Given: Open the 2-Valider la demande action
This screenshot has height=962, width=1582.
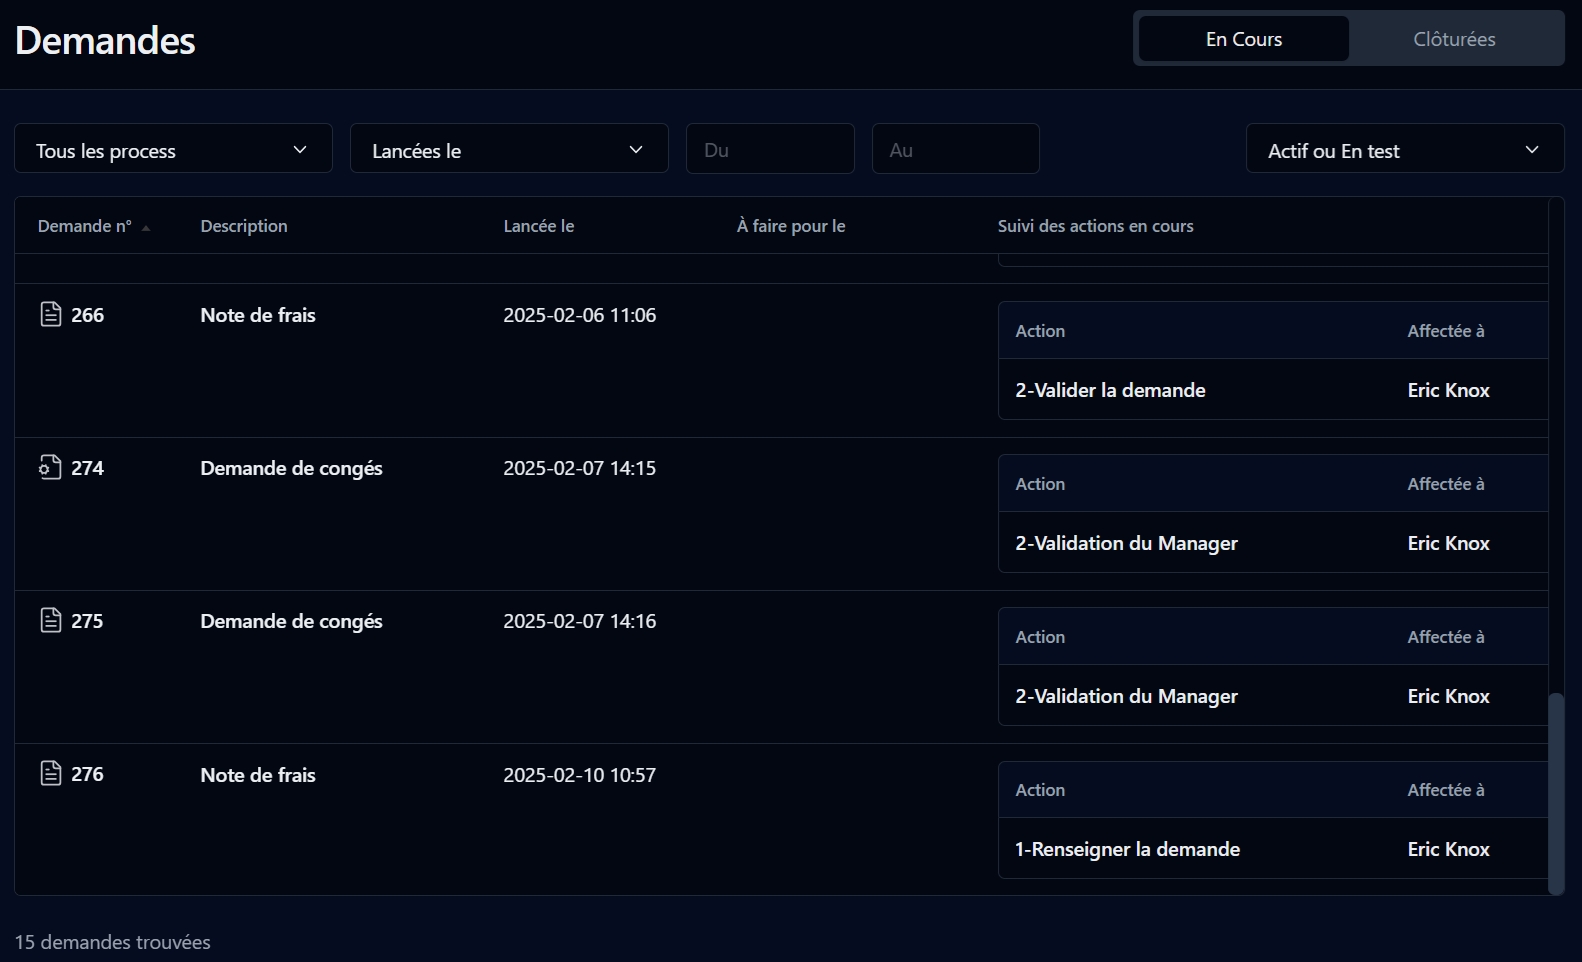Looking at the screenshot, I should 1110,390.
